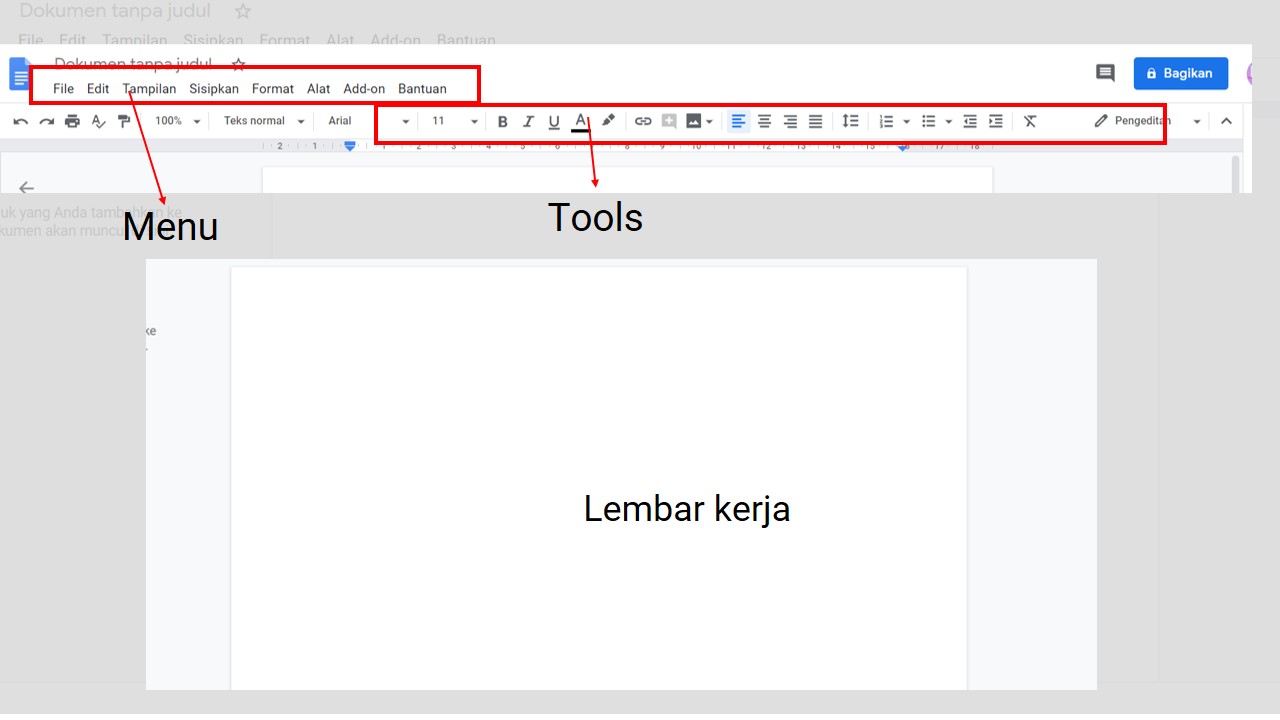
Task: Open the Format menu
Action: point(272,88)
